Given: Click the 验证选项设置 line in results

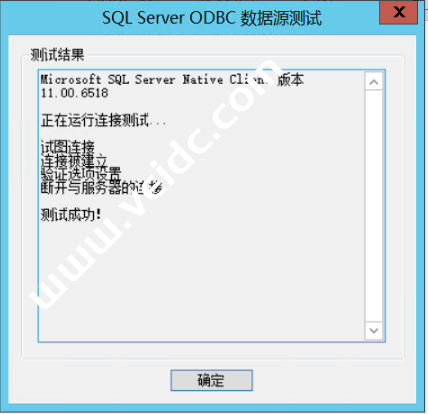Looking at the screenshot, I should click(81, 174).
